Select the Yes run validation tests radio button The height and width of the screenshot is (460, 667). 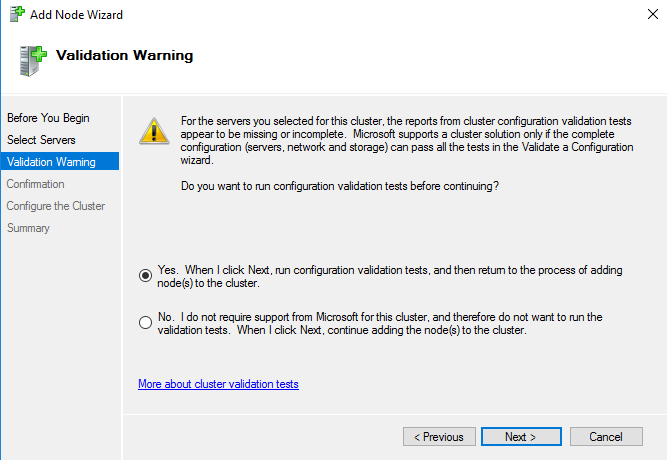[x=146, y=275]
